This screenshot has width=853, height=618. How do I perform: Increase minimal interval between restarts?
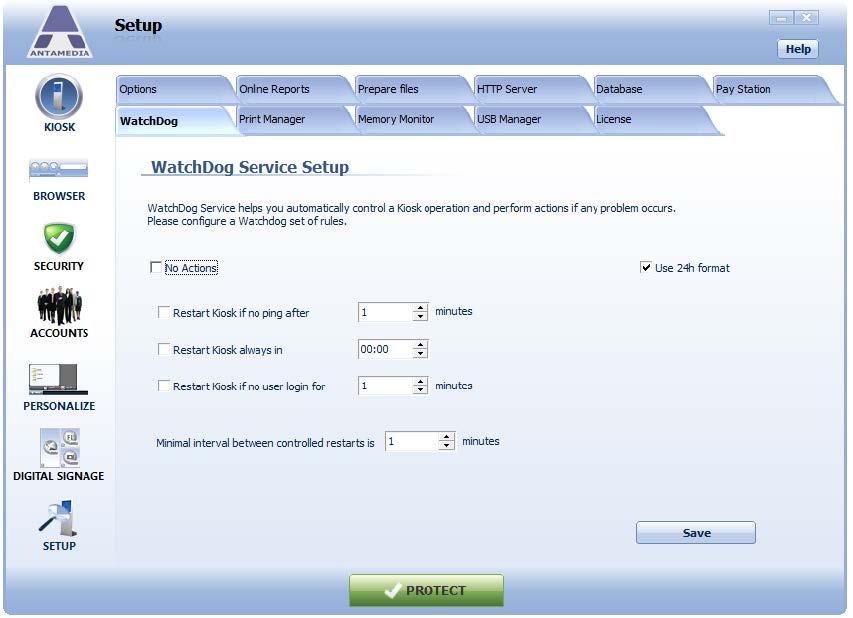click(447, 437)
